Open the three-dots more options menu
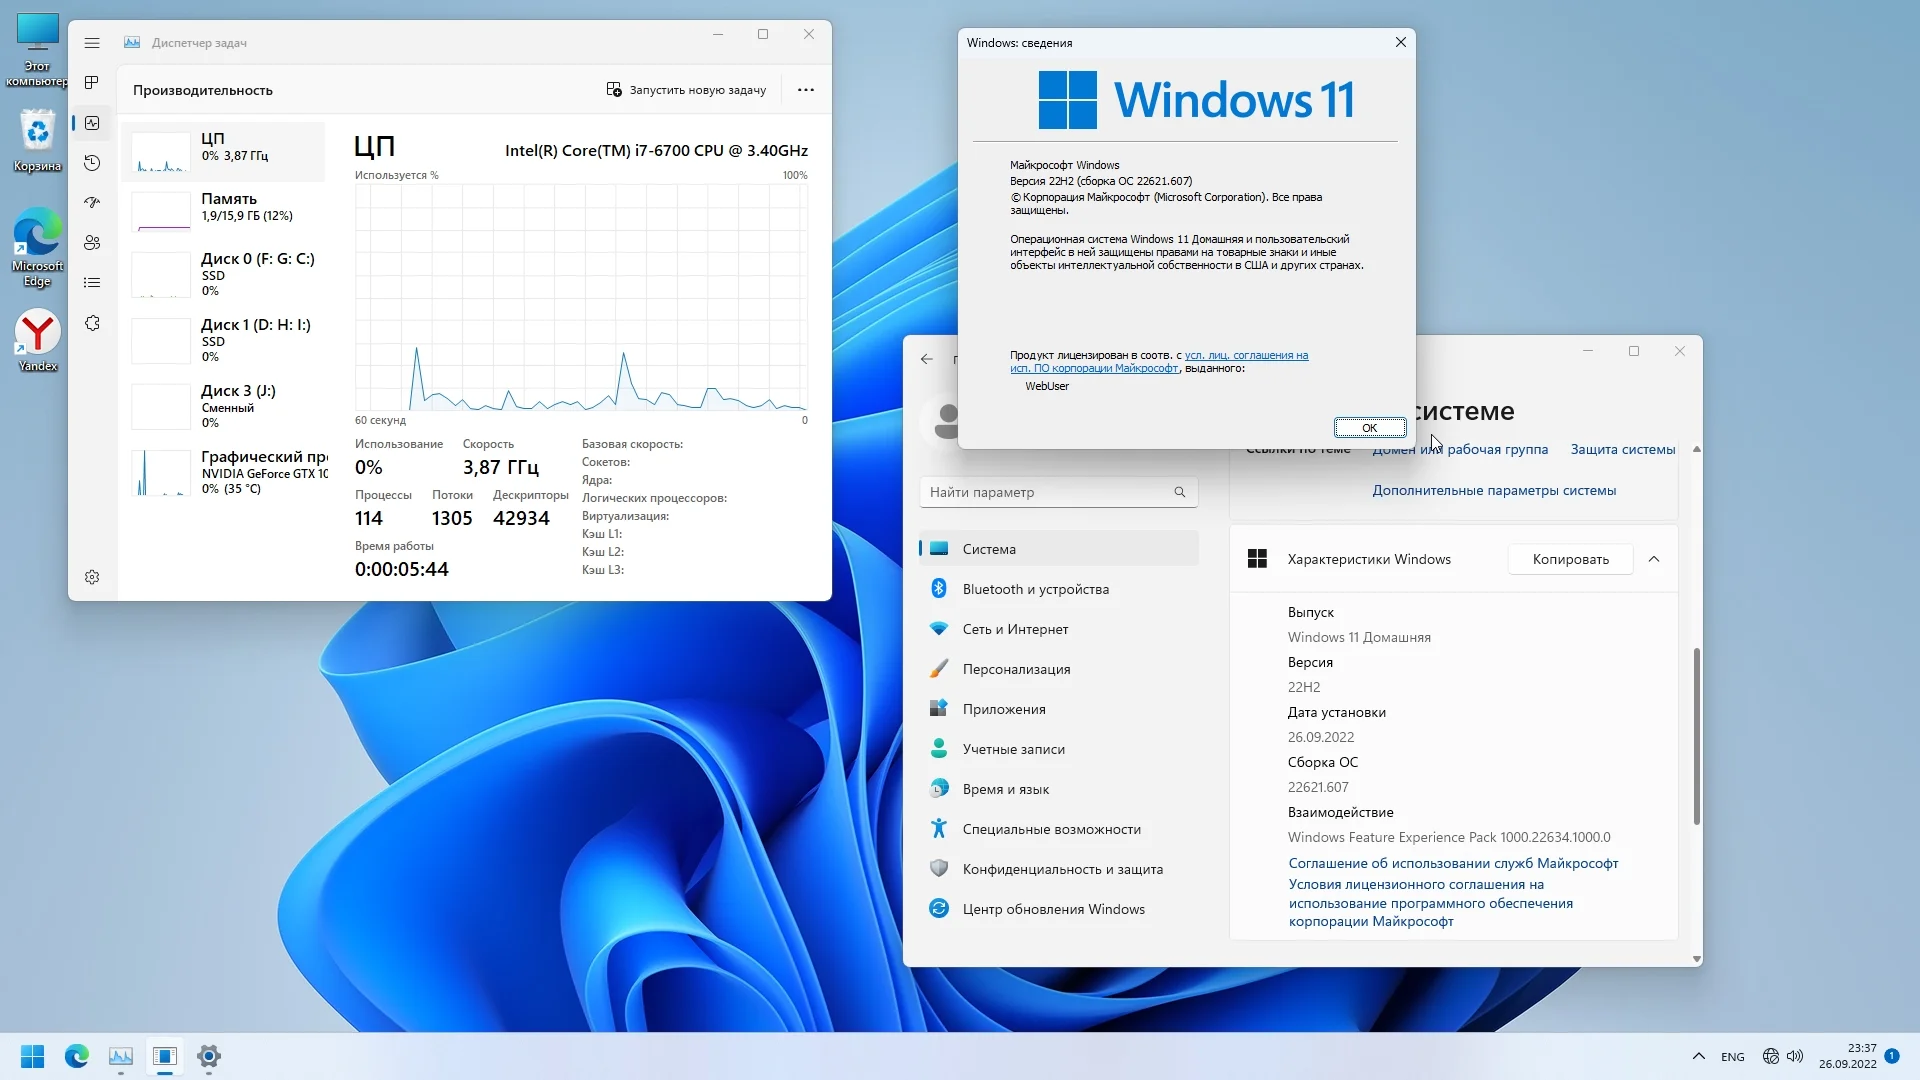The width and height of the screenshot is (1920, 1080). (805, 90)
